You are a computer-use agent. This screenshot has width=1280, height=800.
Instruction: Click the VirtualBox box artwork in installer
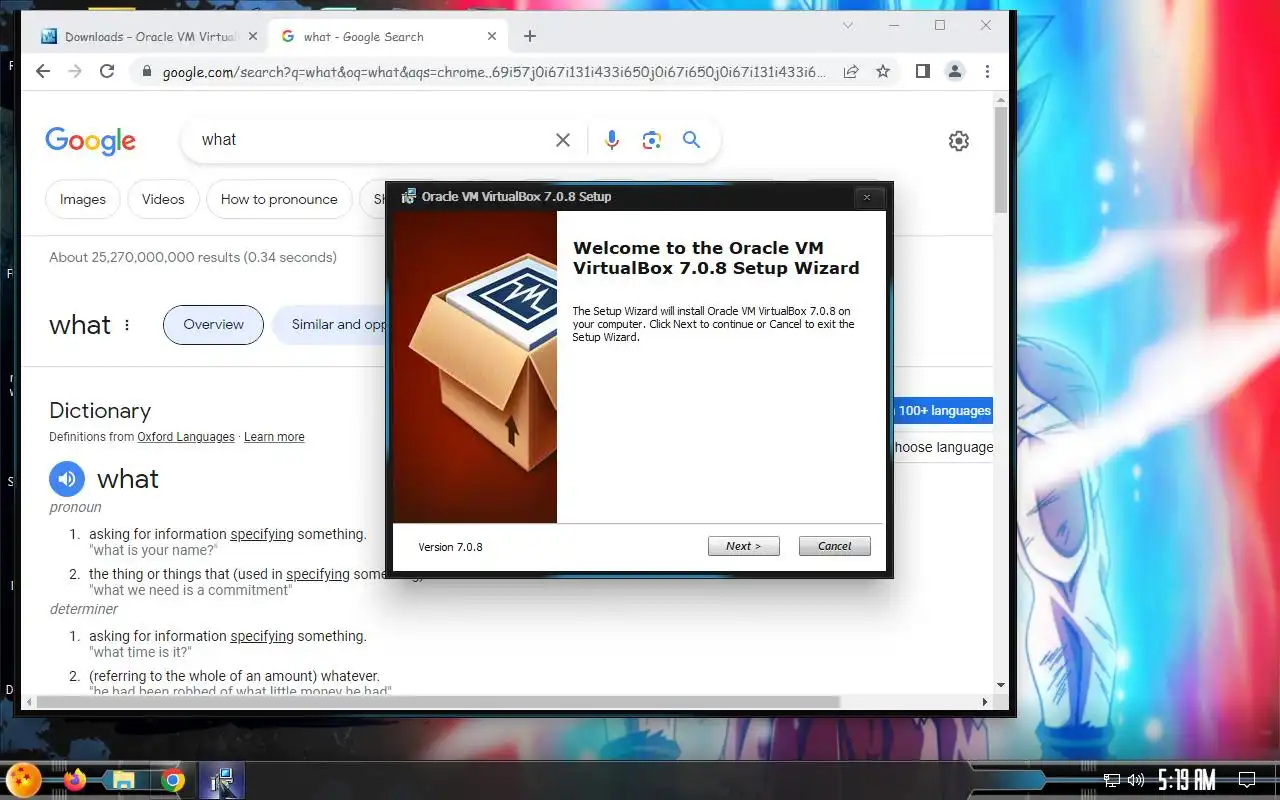point(475,367)
